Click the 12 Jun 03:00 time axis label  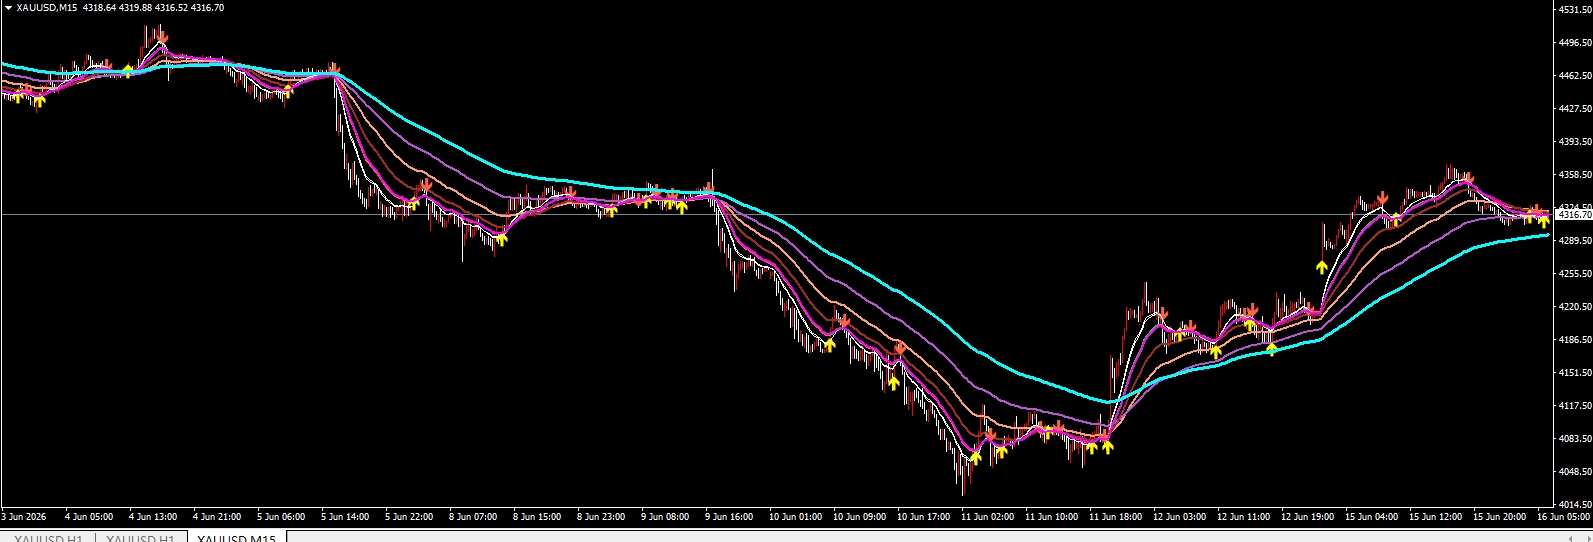point(1179,517)
